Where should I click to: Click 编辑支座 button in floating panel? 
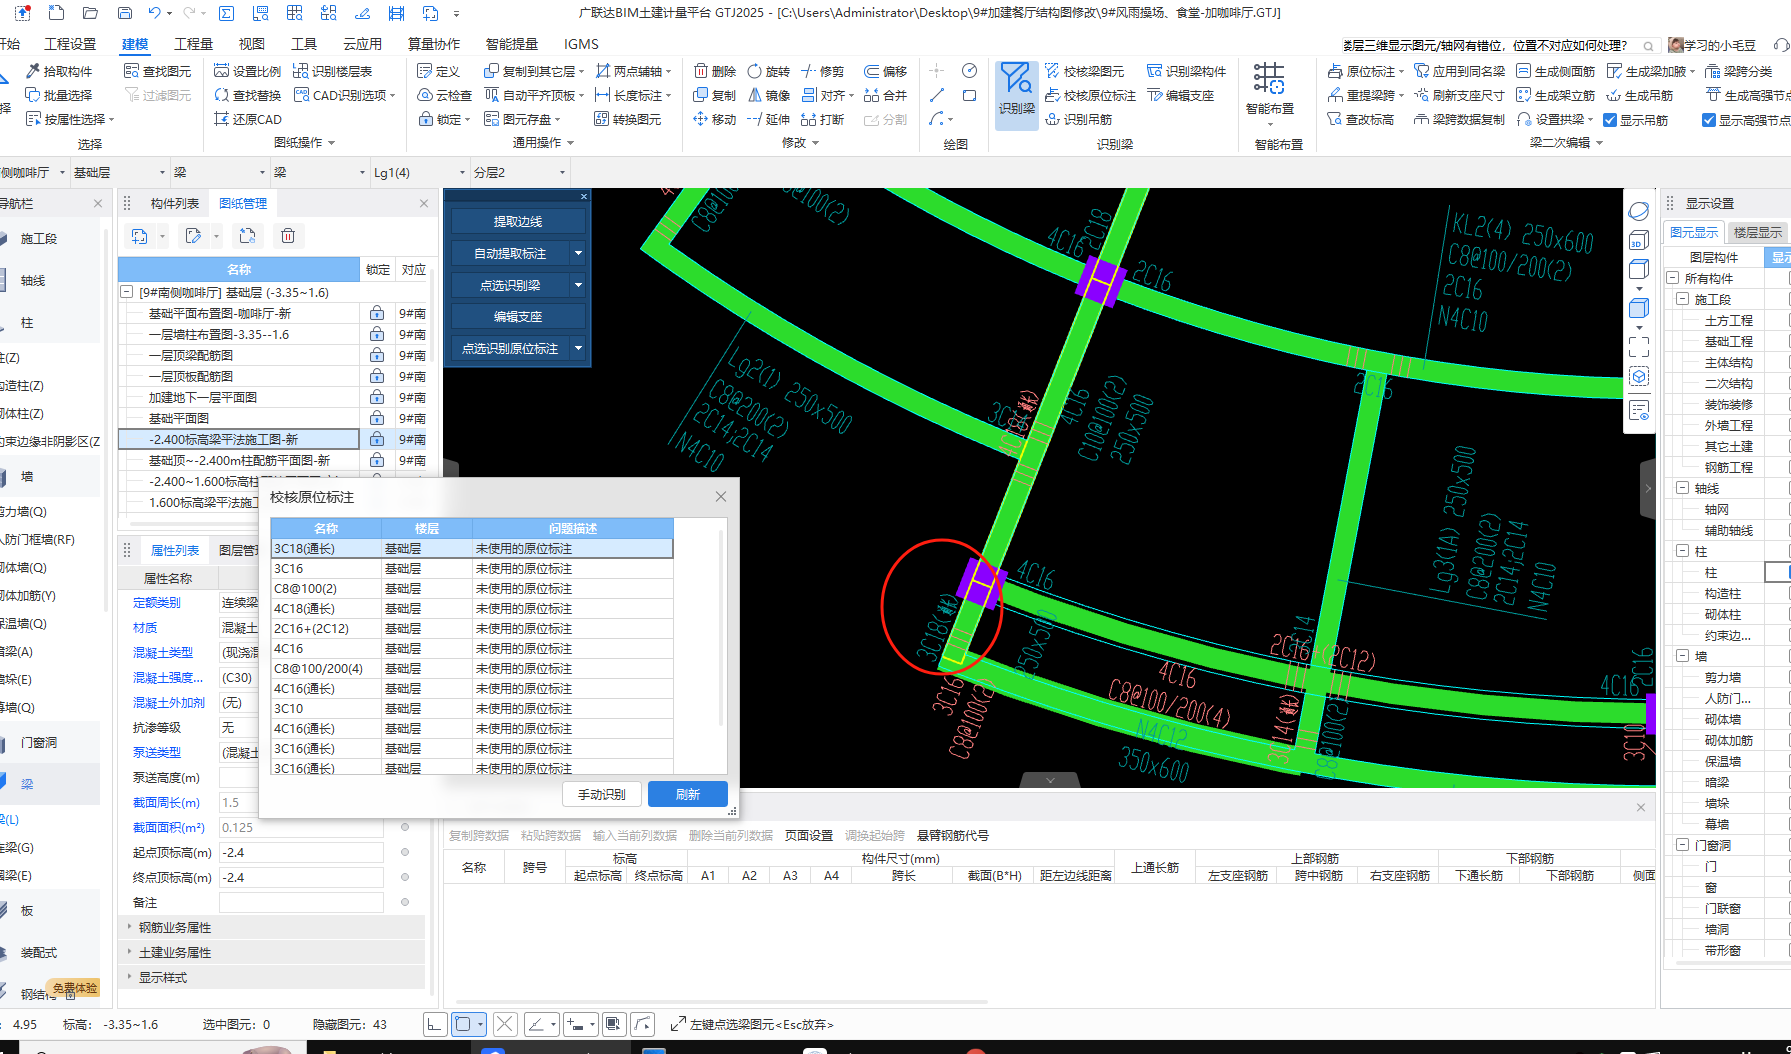[x=517, y=316]
